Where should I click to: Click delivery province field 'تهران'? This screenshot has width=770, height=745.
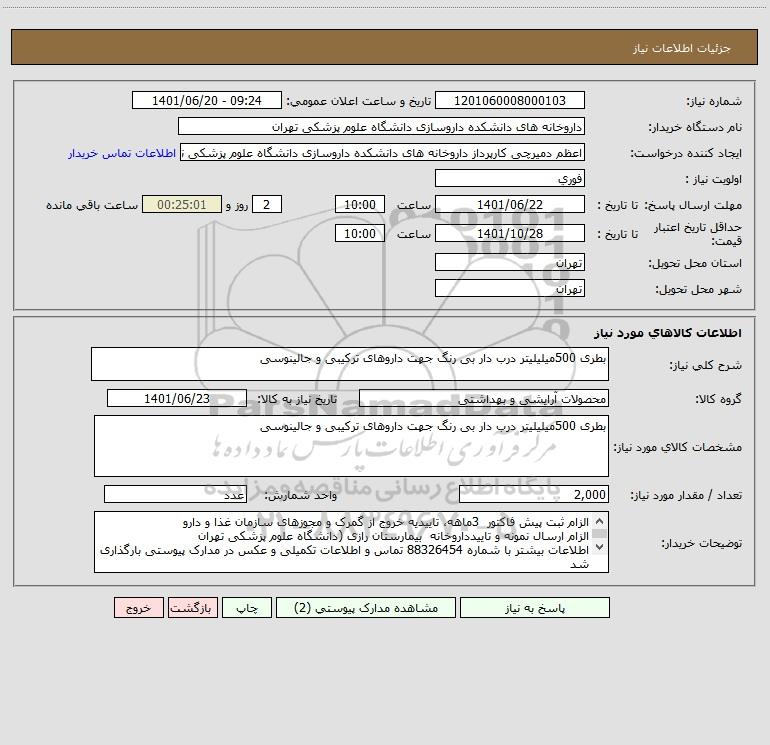click(510, 262)
